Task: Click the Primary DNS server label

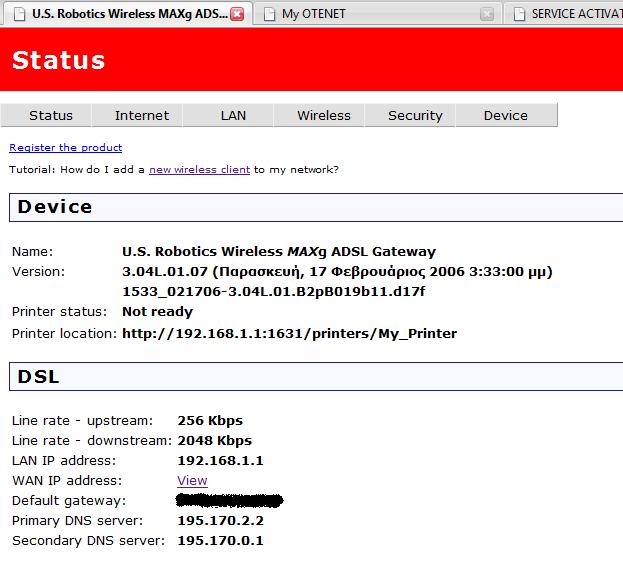Action: pos(77,521)
